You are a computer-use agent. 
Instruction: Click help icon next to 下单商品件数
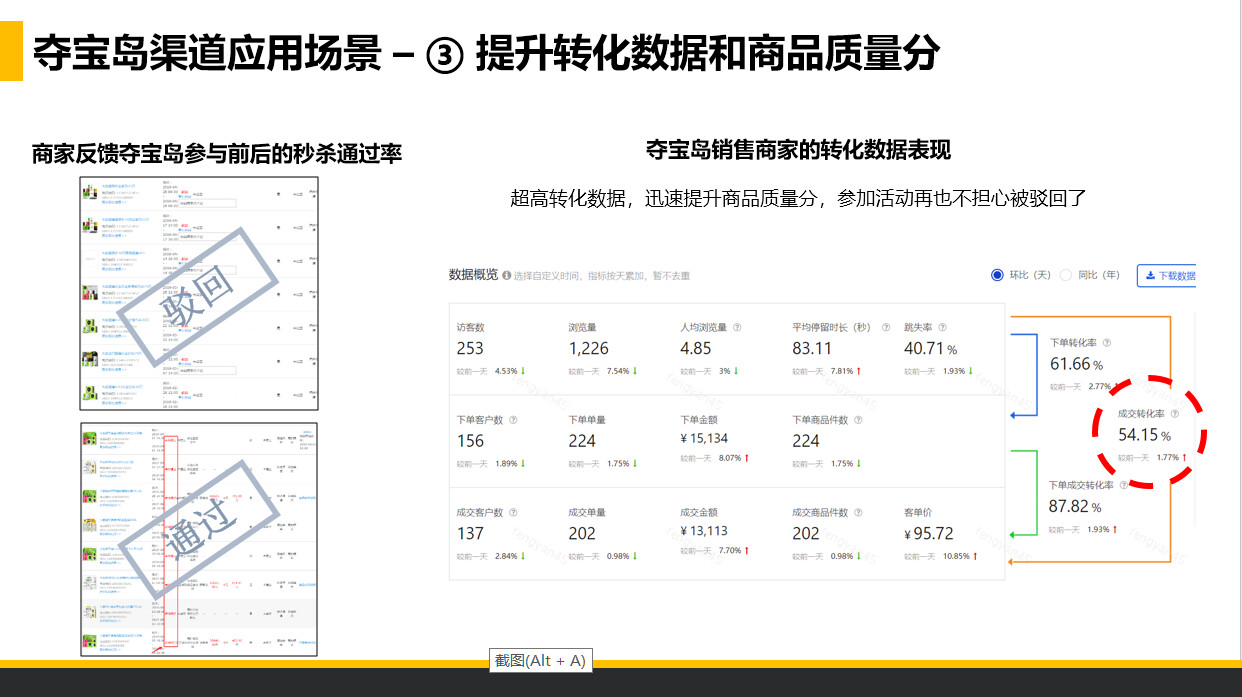click(x=857, y=420)
